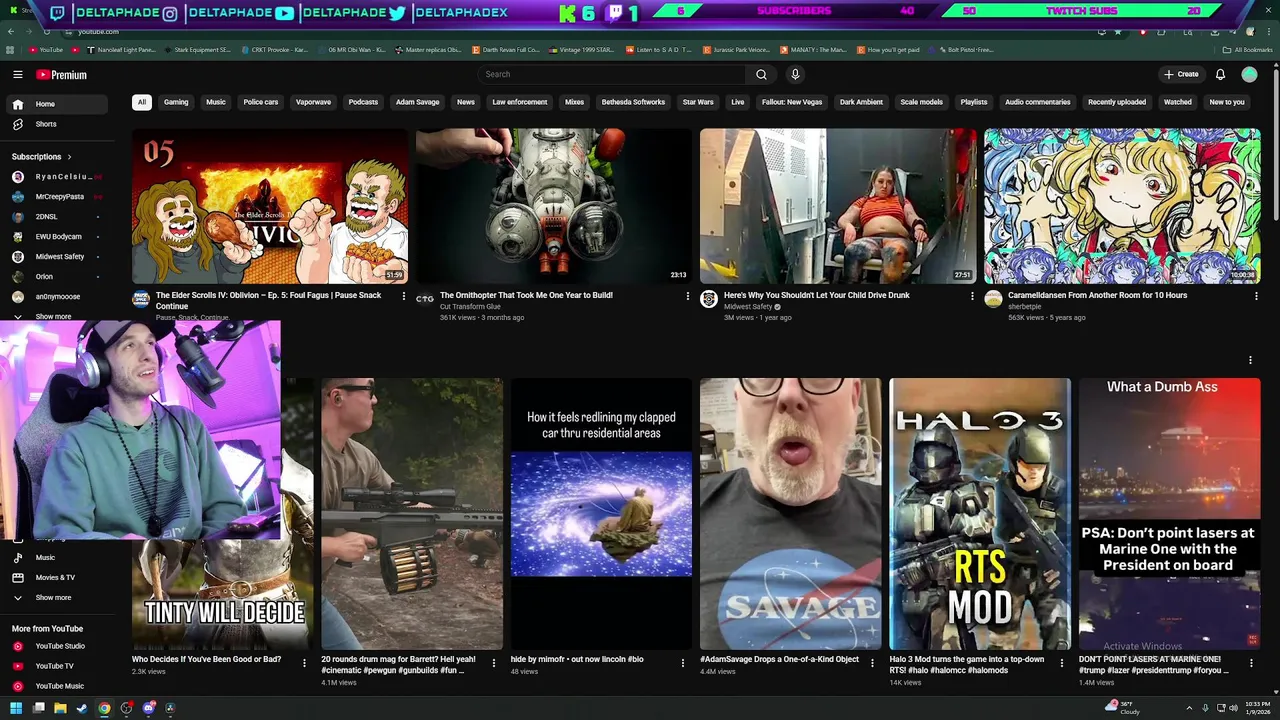Open the Windows Start menu

pyautogui.click(x=15, y=708)
